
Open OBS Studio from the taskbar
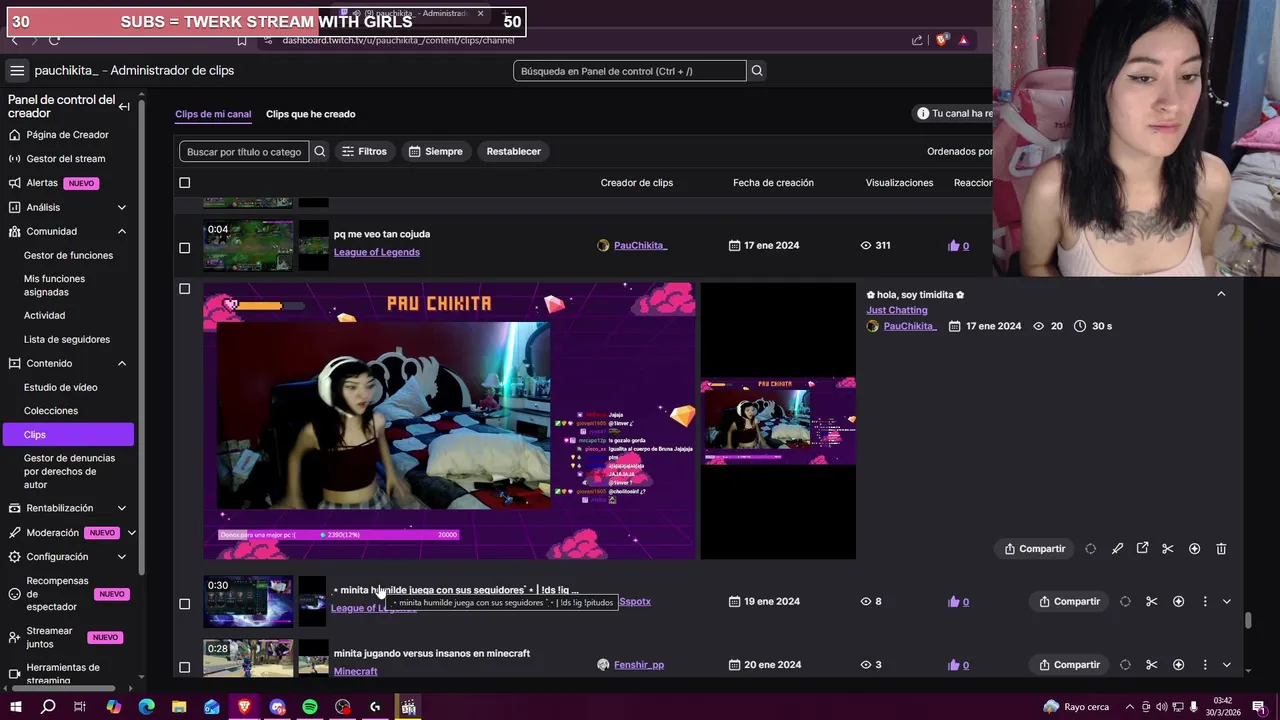tap(343, 707)
